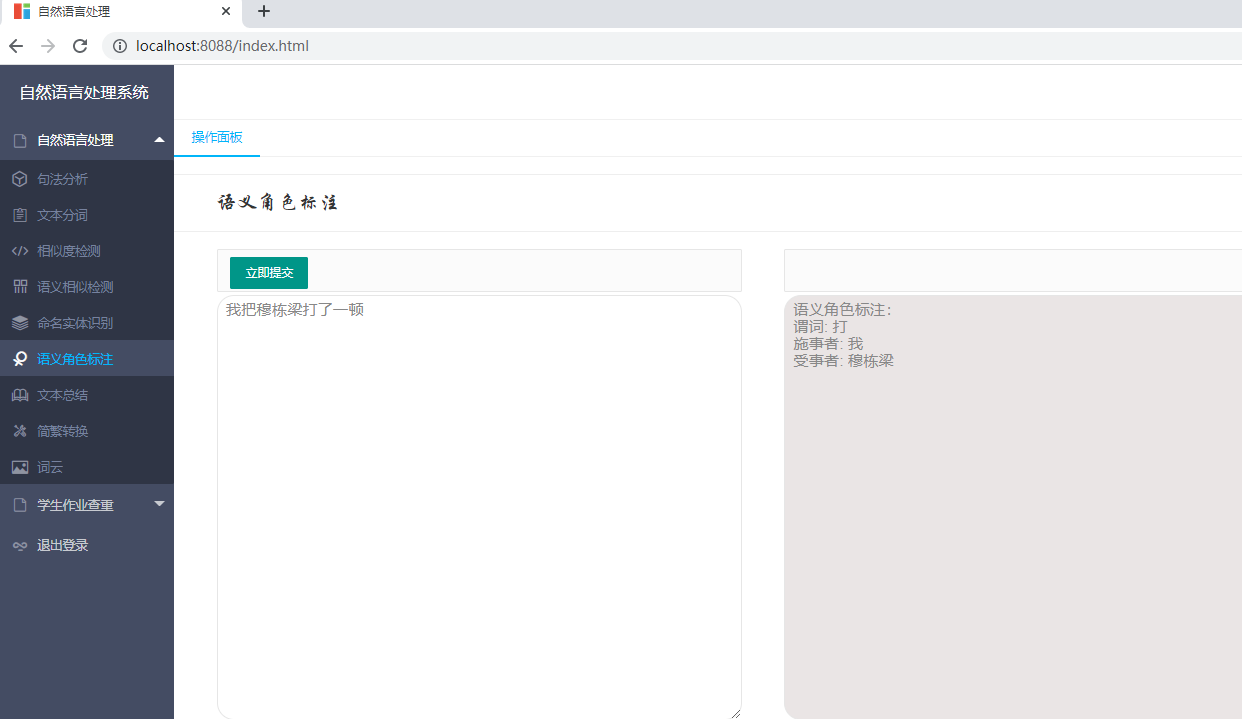
Task: Click the grid icon beside 语义相似检测
Action: (x=19, y=287)
